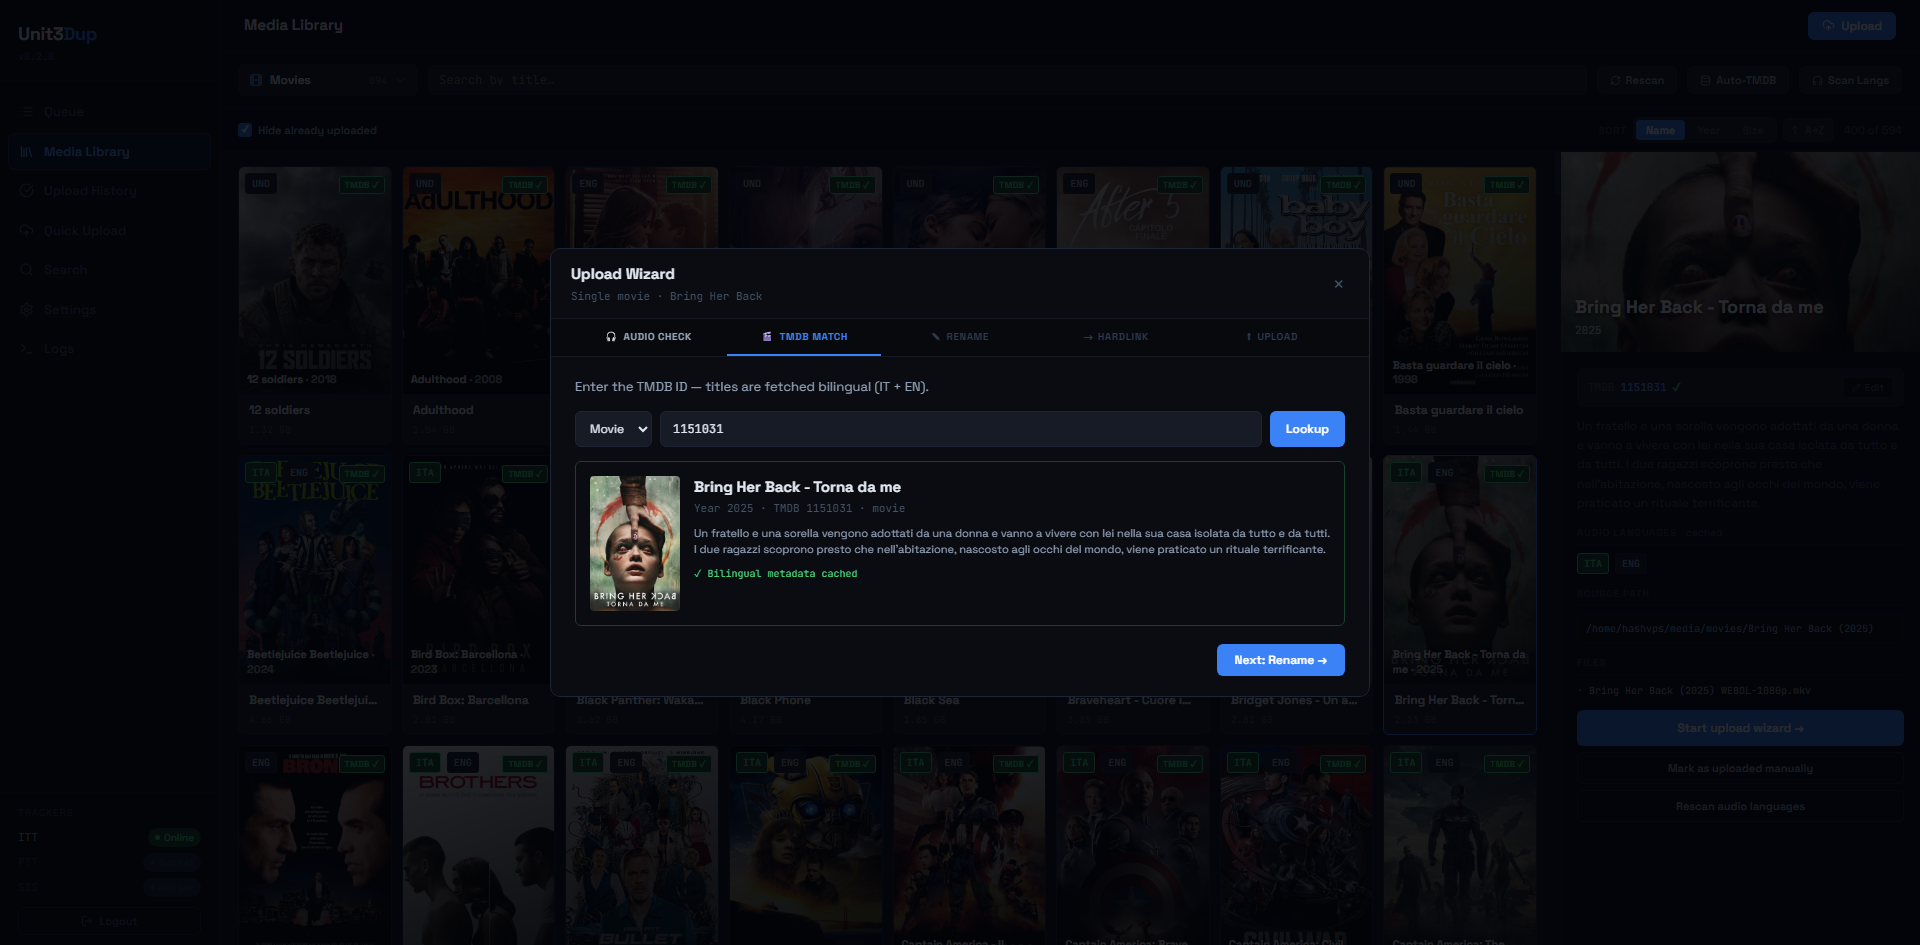Switch sorting to Year
Screen dimensions: 1920x945
coord(1708,130)
